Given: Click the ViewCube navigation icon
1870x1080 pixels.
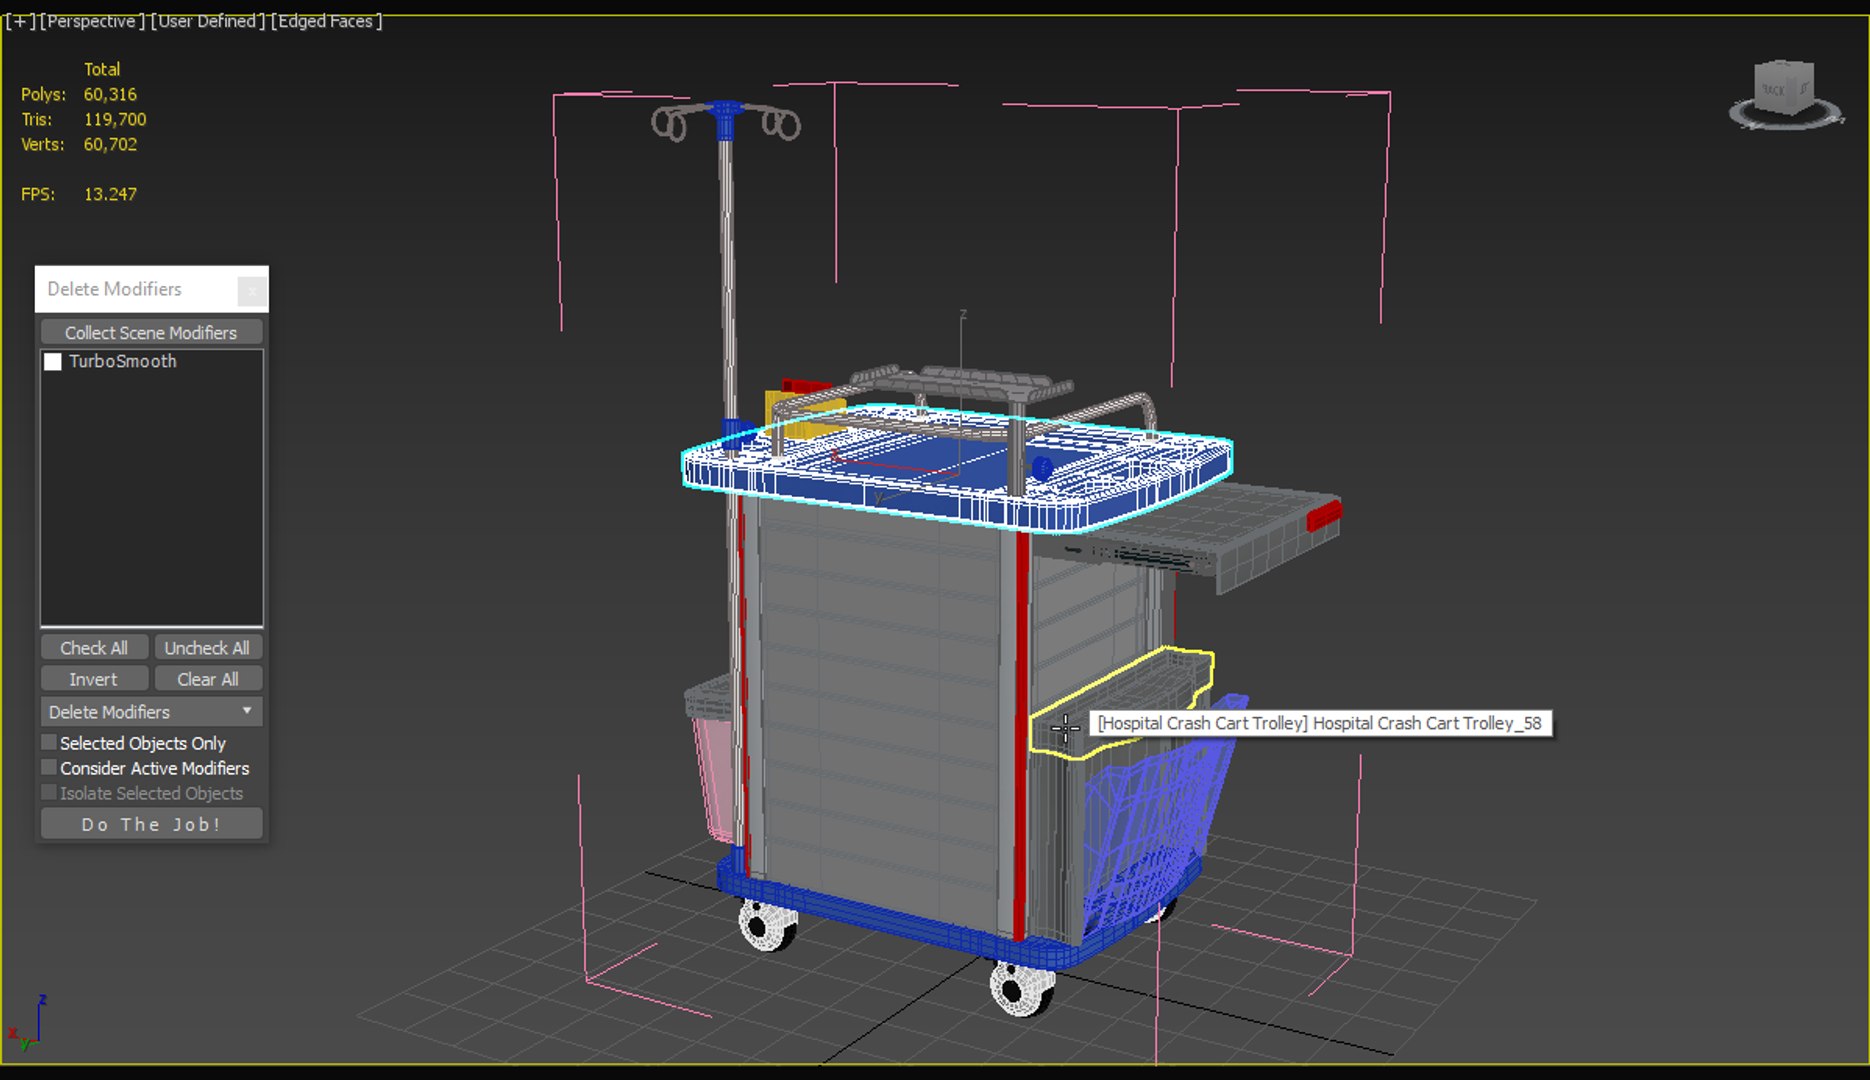Looking at the screenshot, I should (1786, 94).
